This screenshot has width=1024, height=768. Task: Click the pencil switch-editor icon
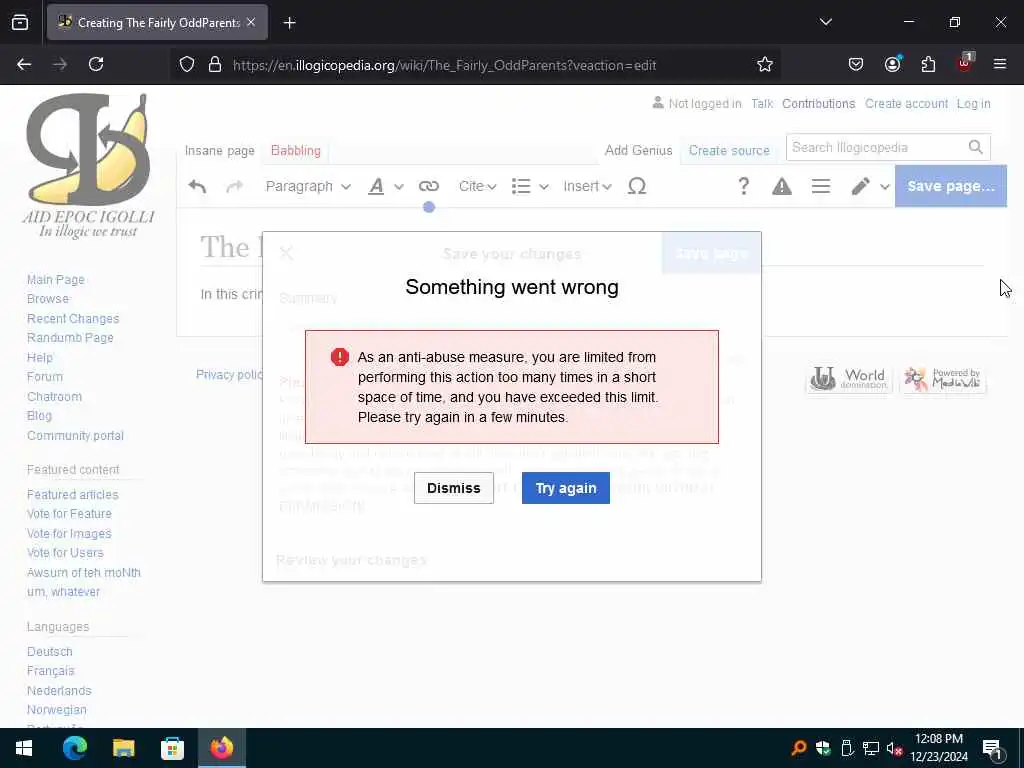pos(861,187)
